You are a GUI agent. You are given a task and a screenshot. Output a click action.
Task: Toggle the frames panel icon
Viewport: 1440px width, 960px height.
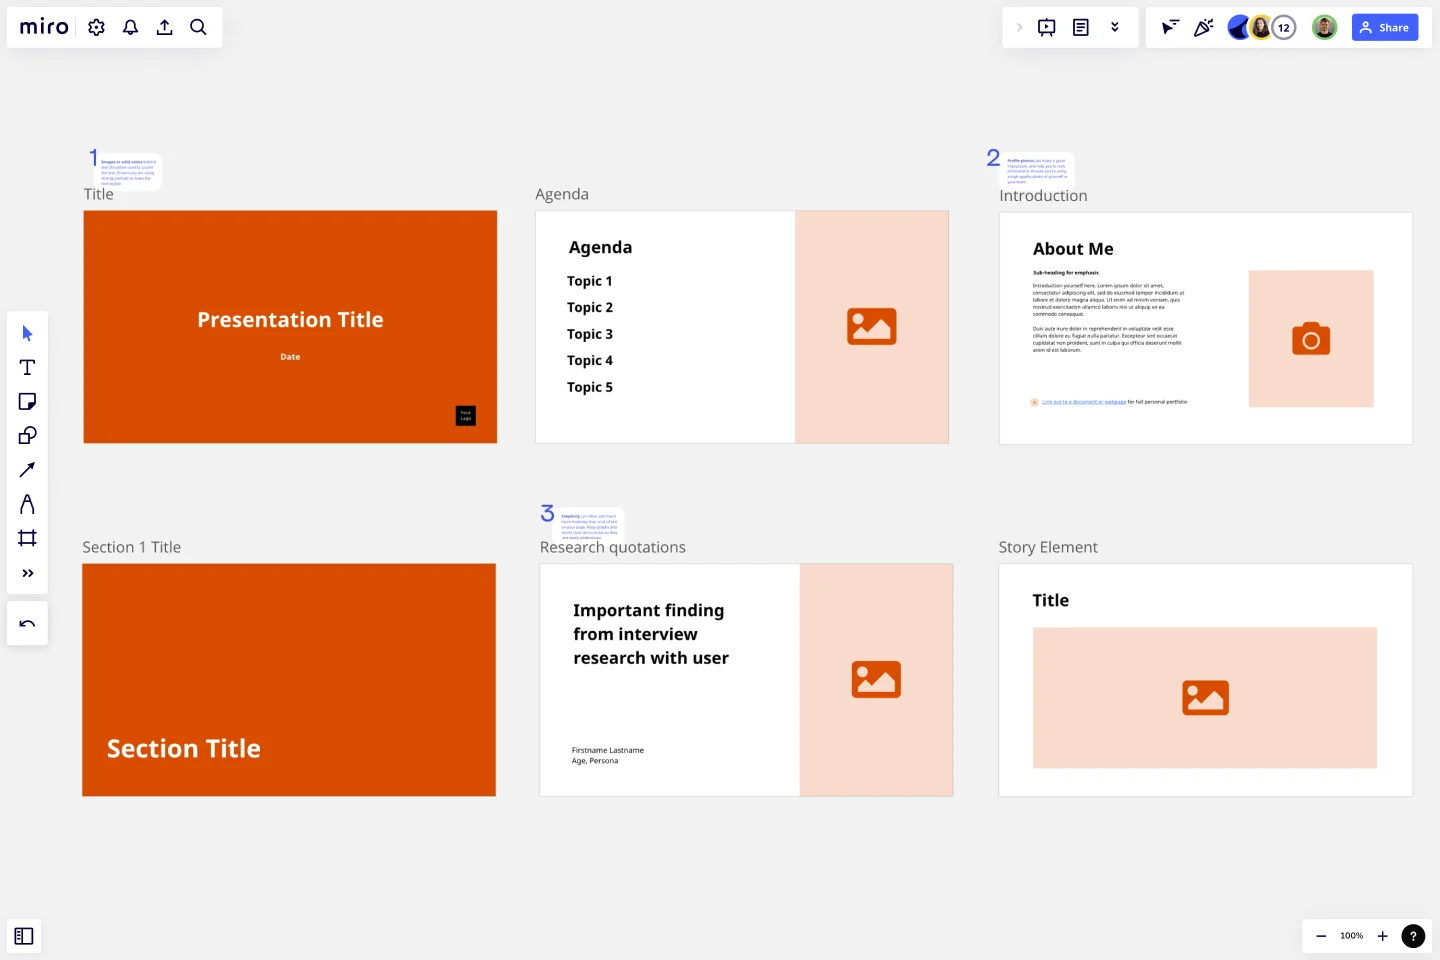coord(24,936)
